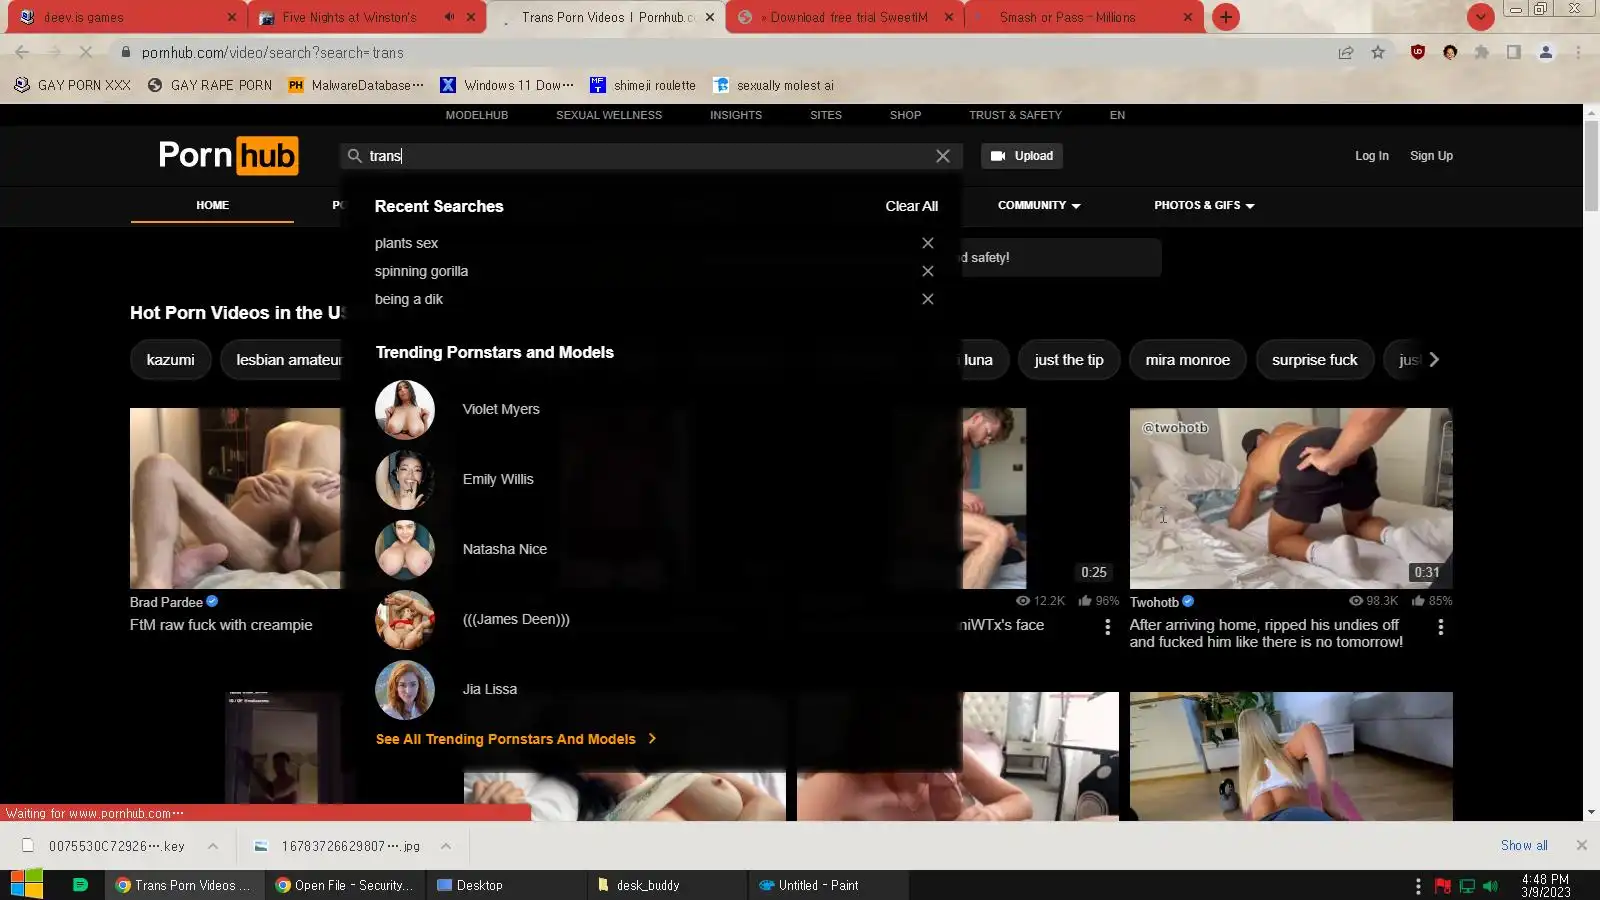Image resolution: width=1600 pixels, height=900 pixels.
Task: Choose recent search 'spinning gorilla'
Action: (421, 271)
